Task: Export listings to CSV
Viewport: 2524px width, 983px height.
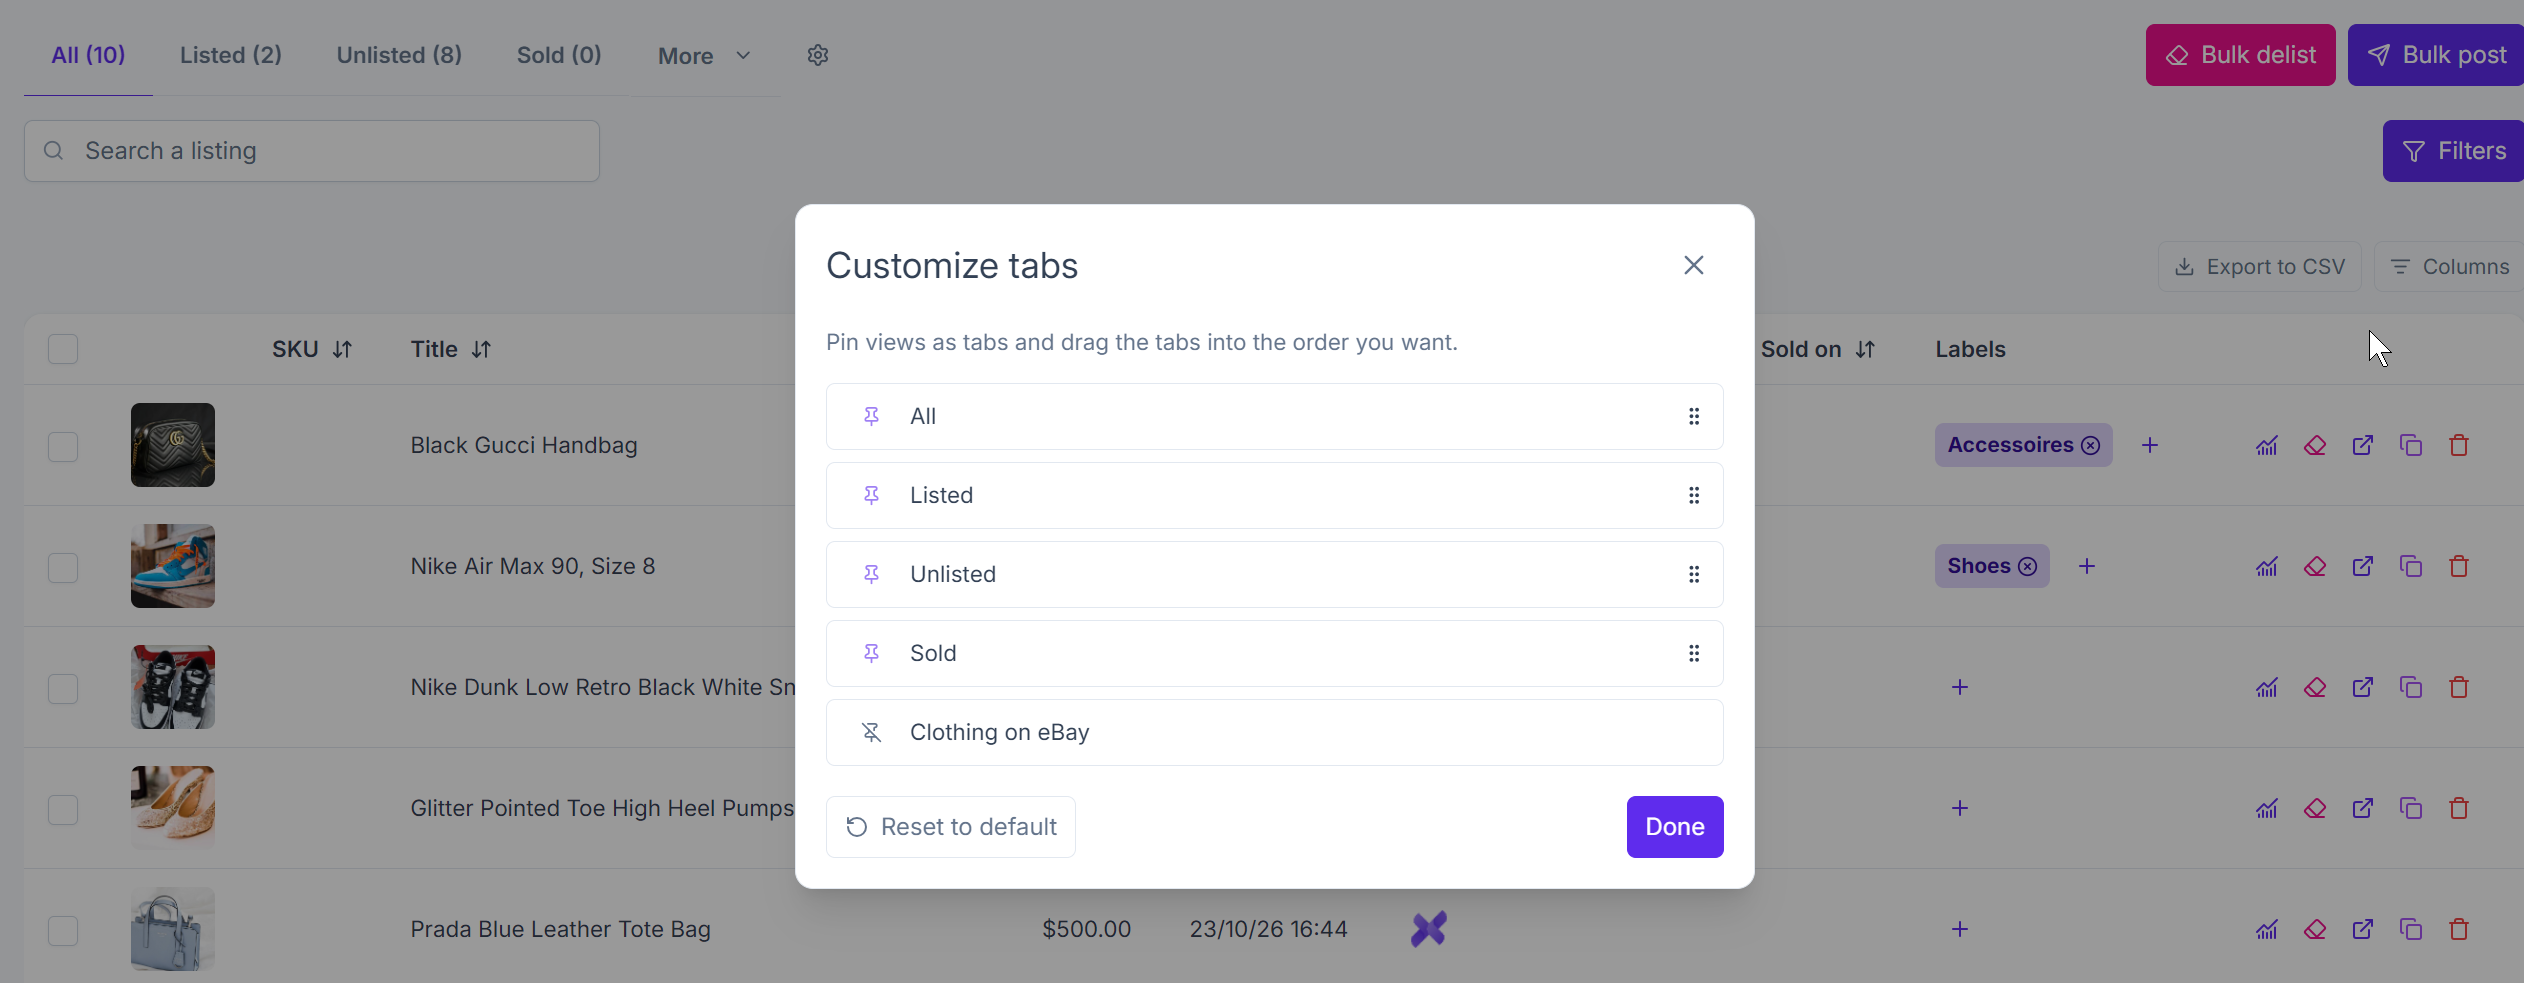Action: 2259,267
